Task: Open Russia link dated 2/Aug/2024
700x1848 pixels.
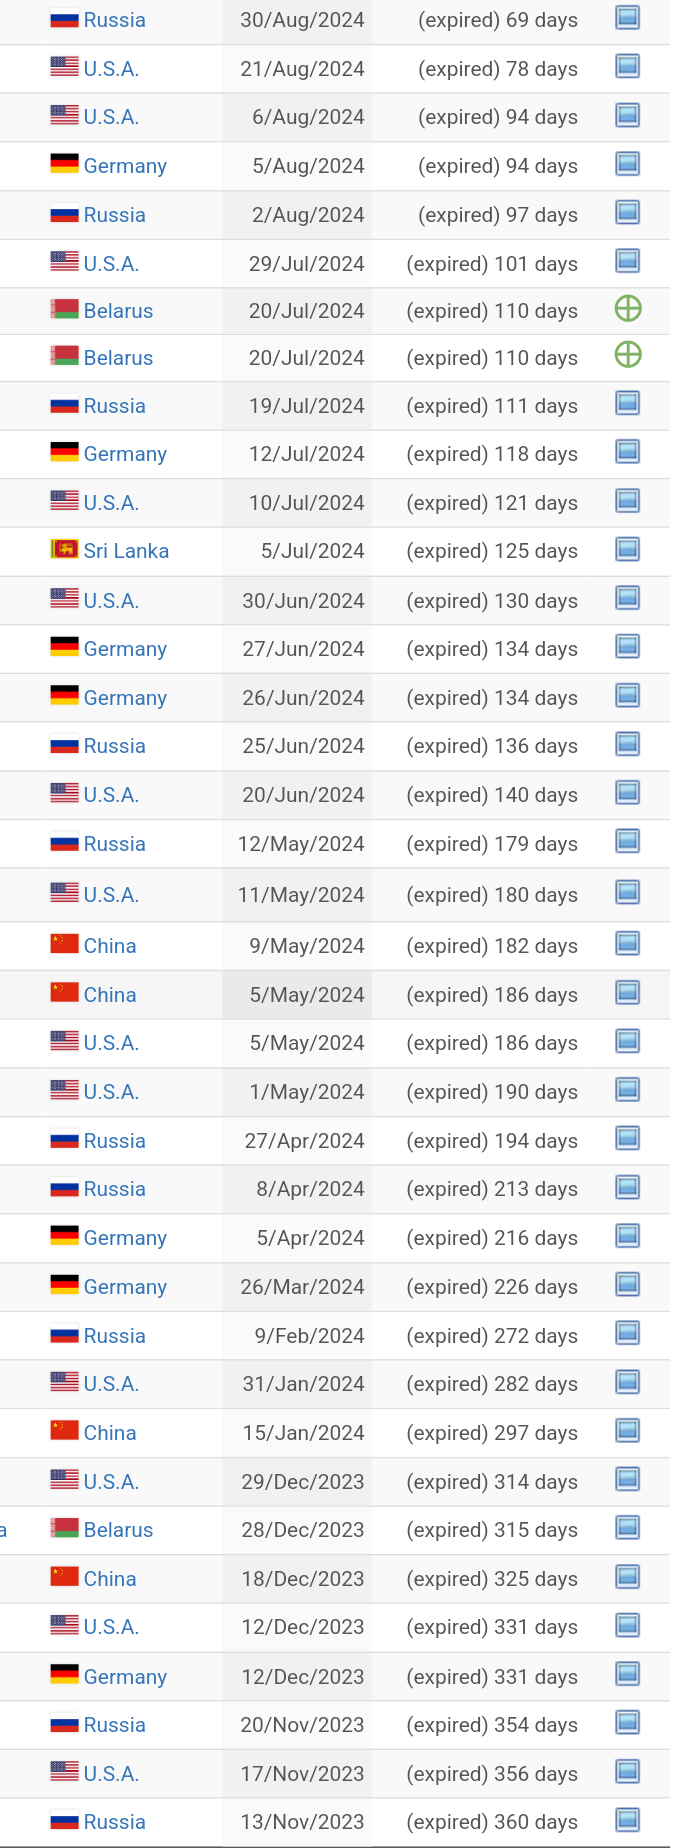Action: coord(115,215)
